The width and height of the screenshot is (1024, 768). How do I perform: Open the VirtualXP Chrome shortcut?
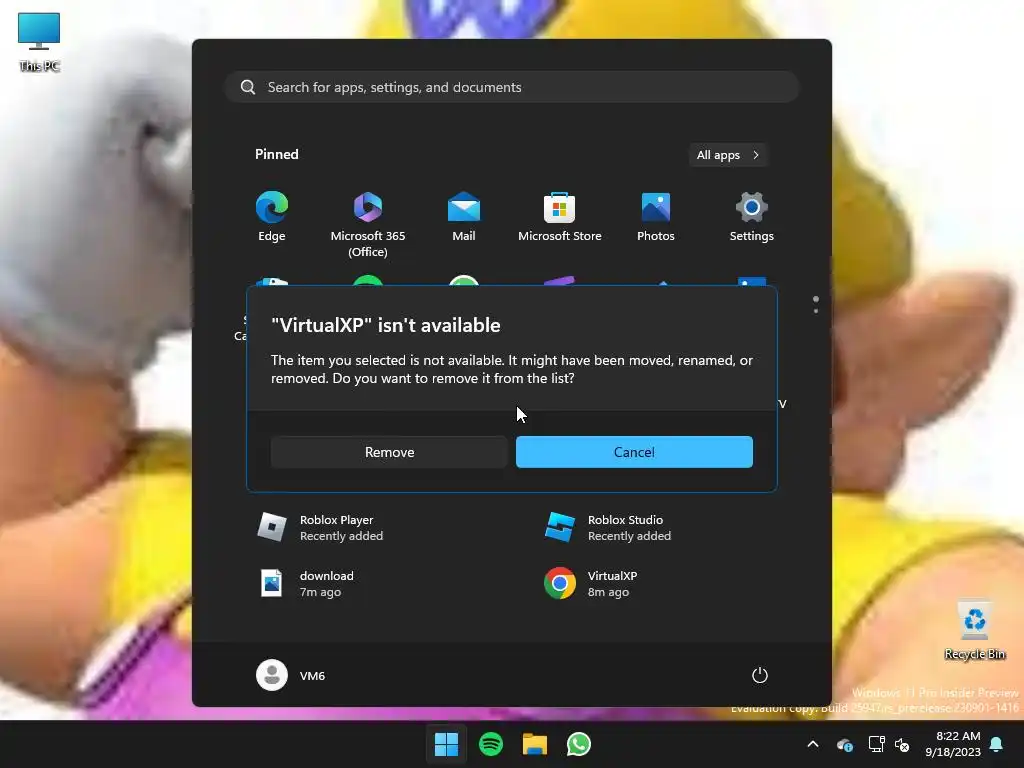tap(658, 583)
